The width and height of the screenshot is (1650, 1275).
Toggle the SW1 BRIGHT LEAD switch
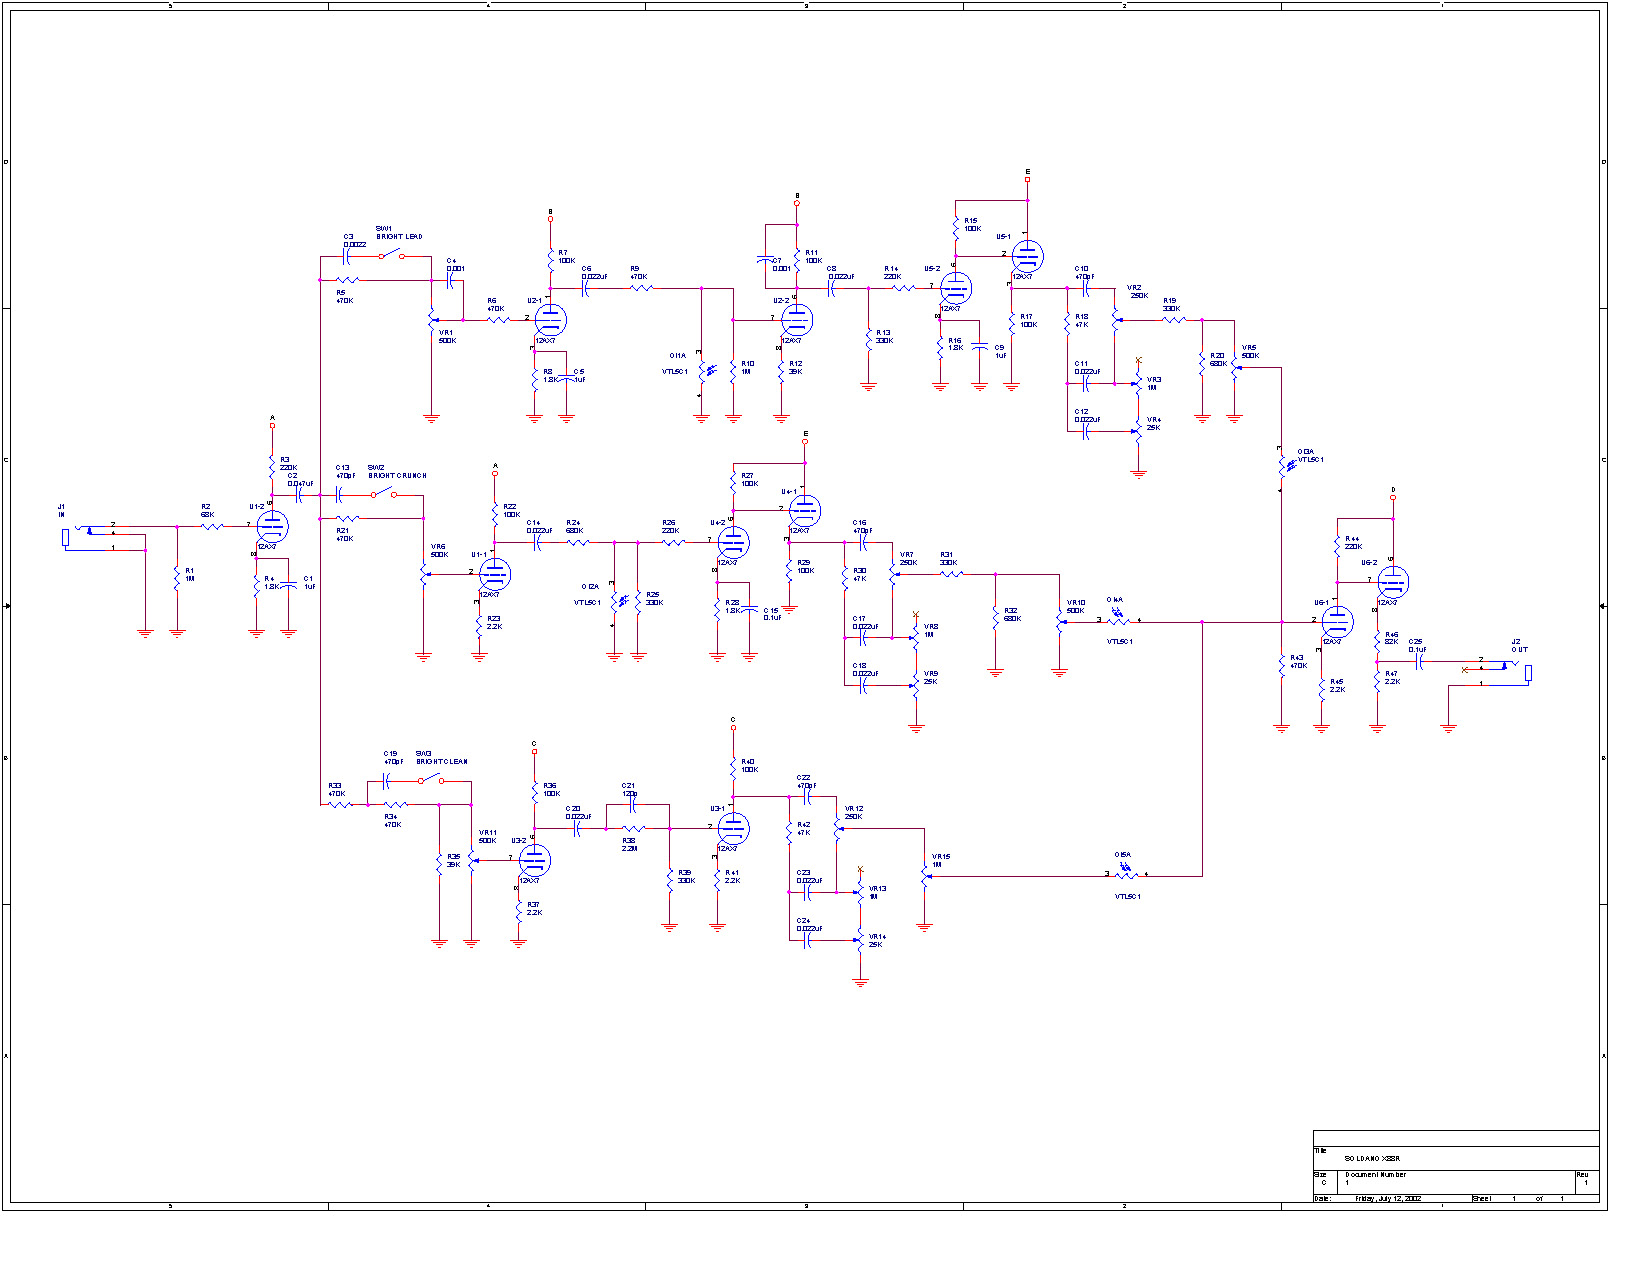coord(390,254)
